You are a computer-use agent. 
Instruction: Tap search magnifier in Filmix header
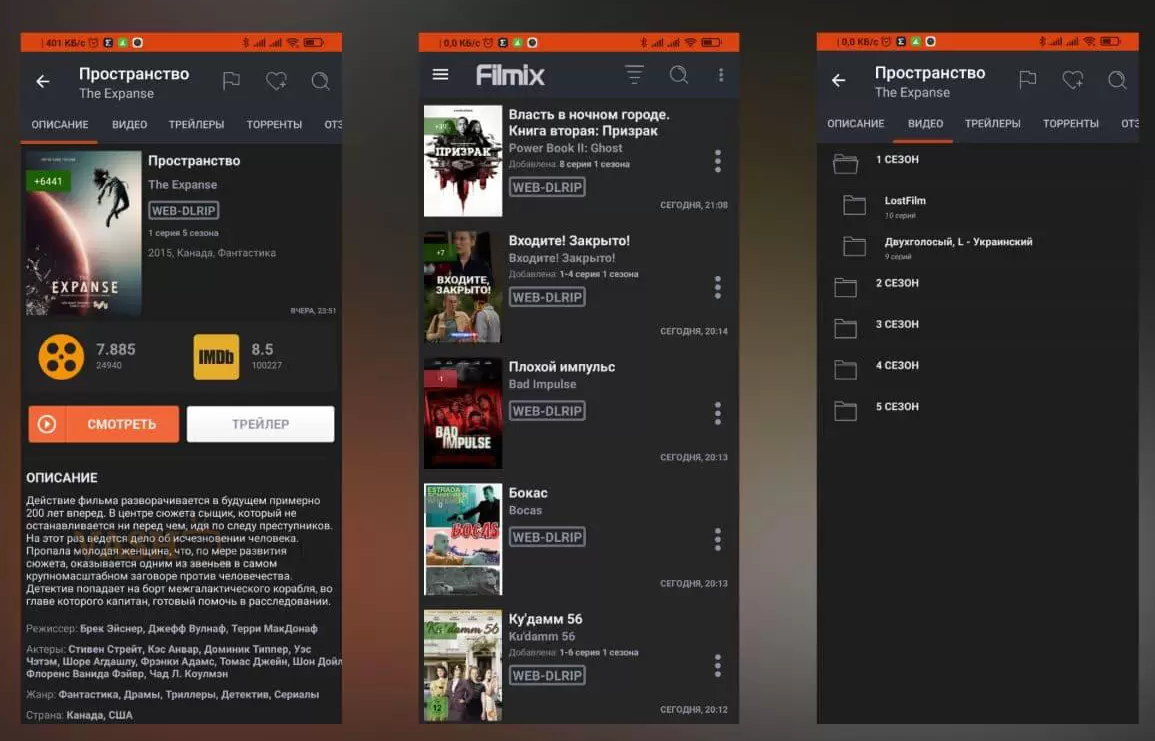(678, 74)
